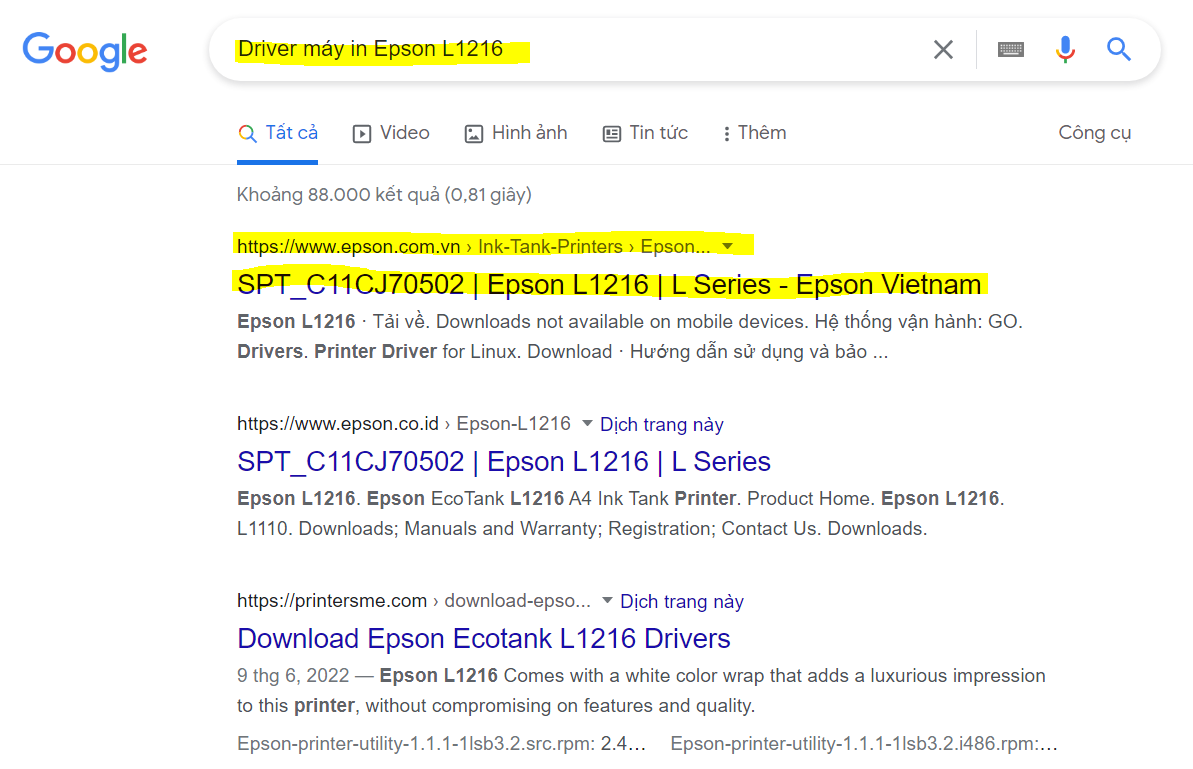Click the Google logo

[x=85, y=51]
